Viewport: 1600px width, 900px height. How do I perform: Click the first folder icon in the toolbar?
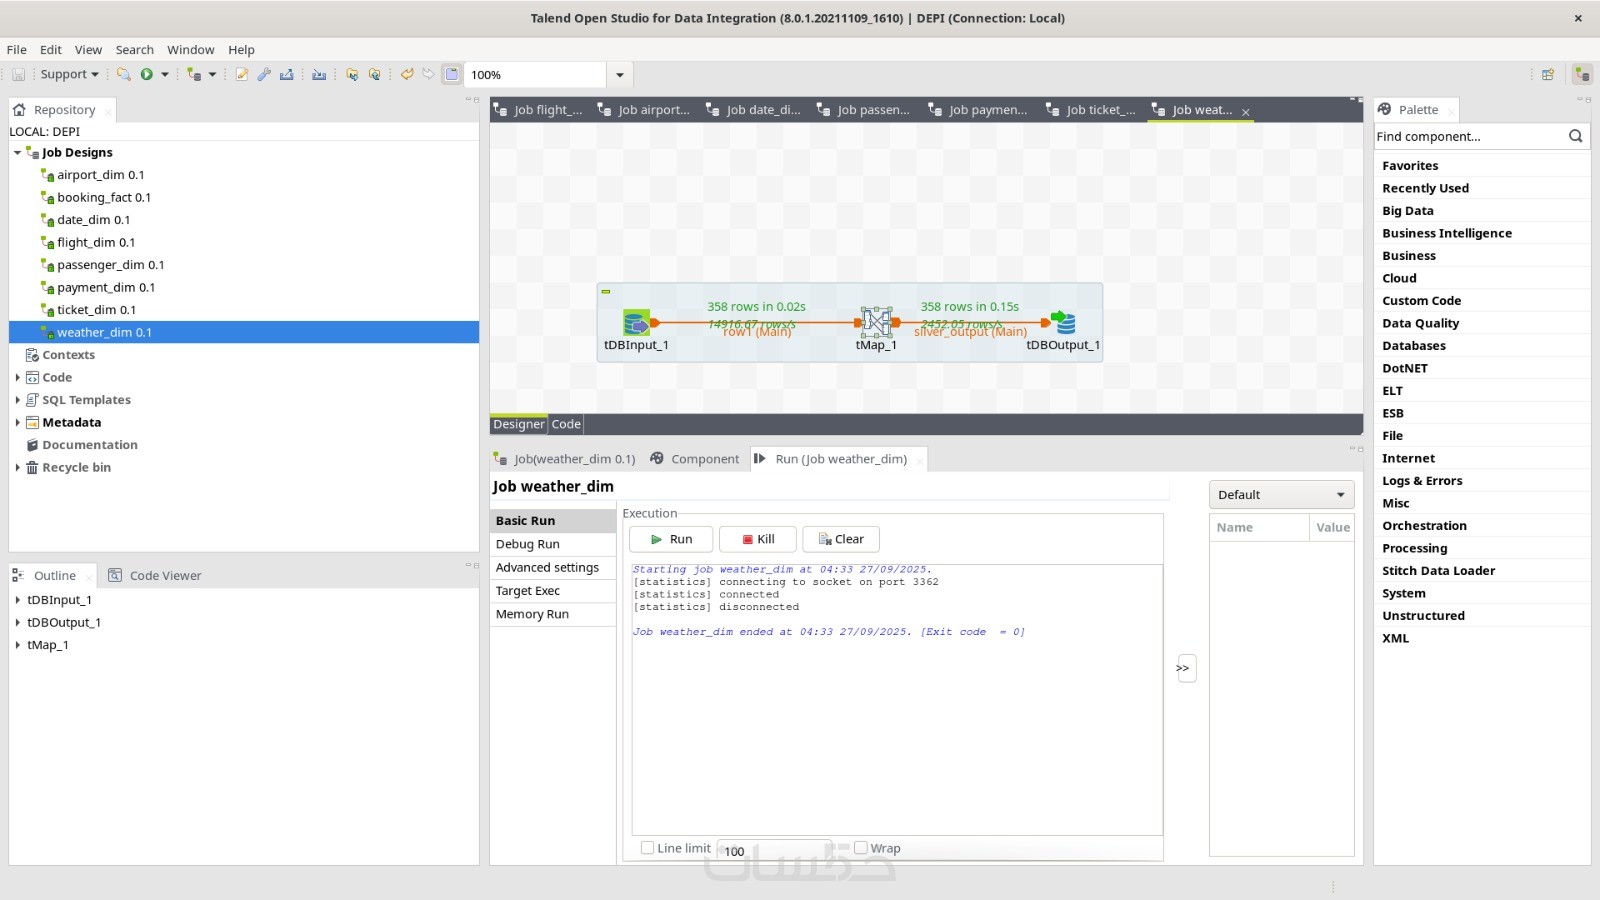coord(352,74)
